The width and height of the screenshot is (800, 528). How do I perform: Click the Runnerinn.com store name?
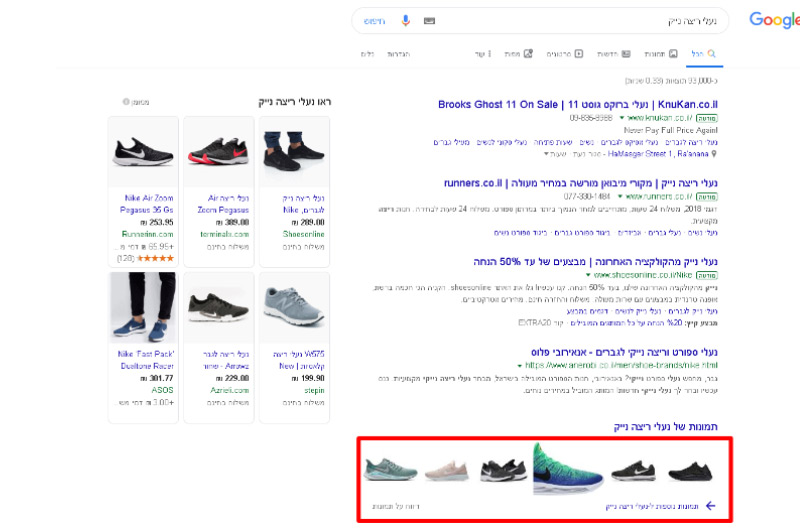[148, 234]
